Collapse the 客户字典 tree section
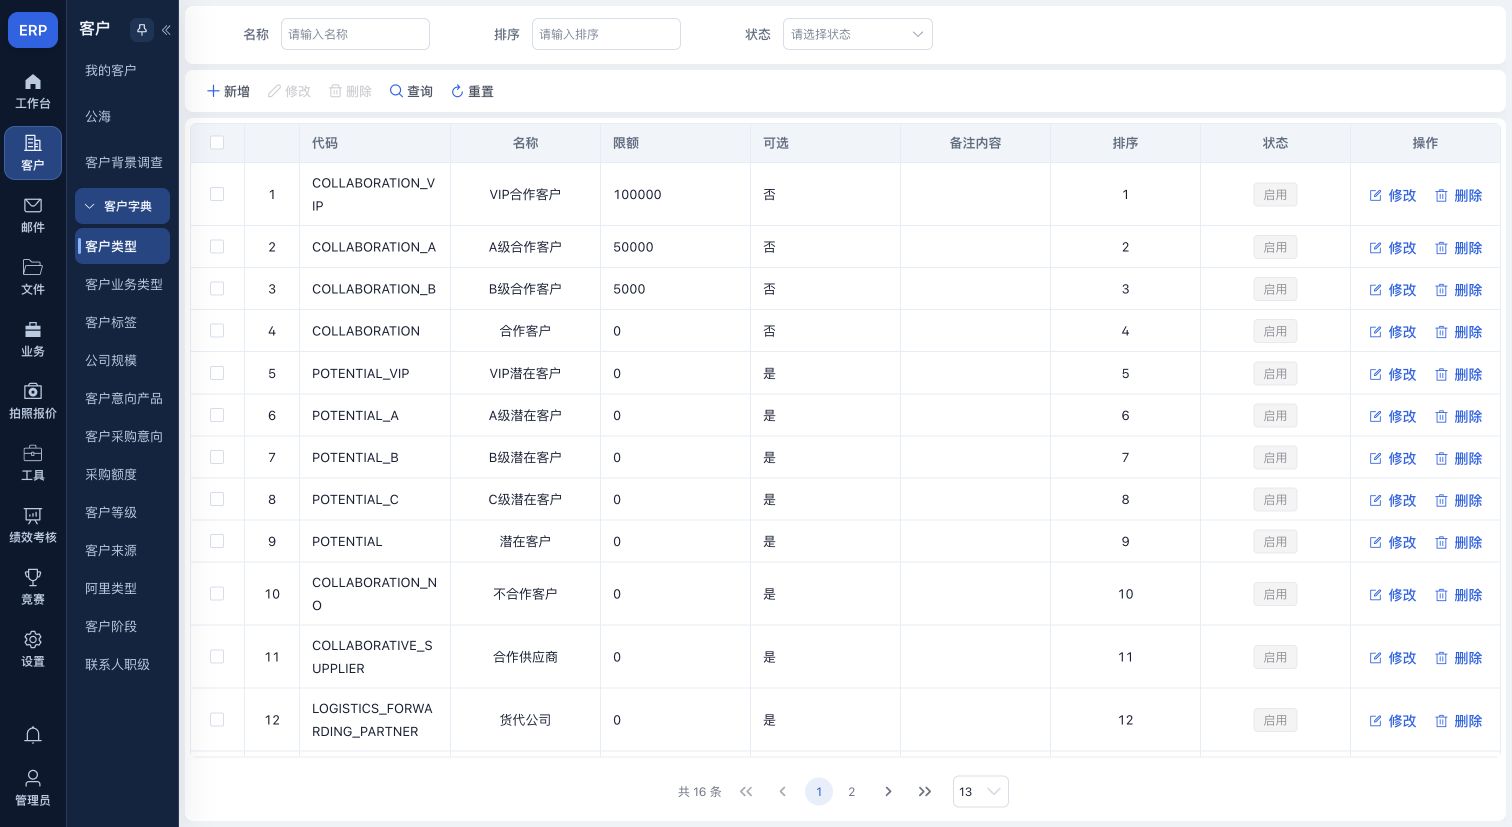 click(122, 206)
